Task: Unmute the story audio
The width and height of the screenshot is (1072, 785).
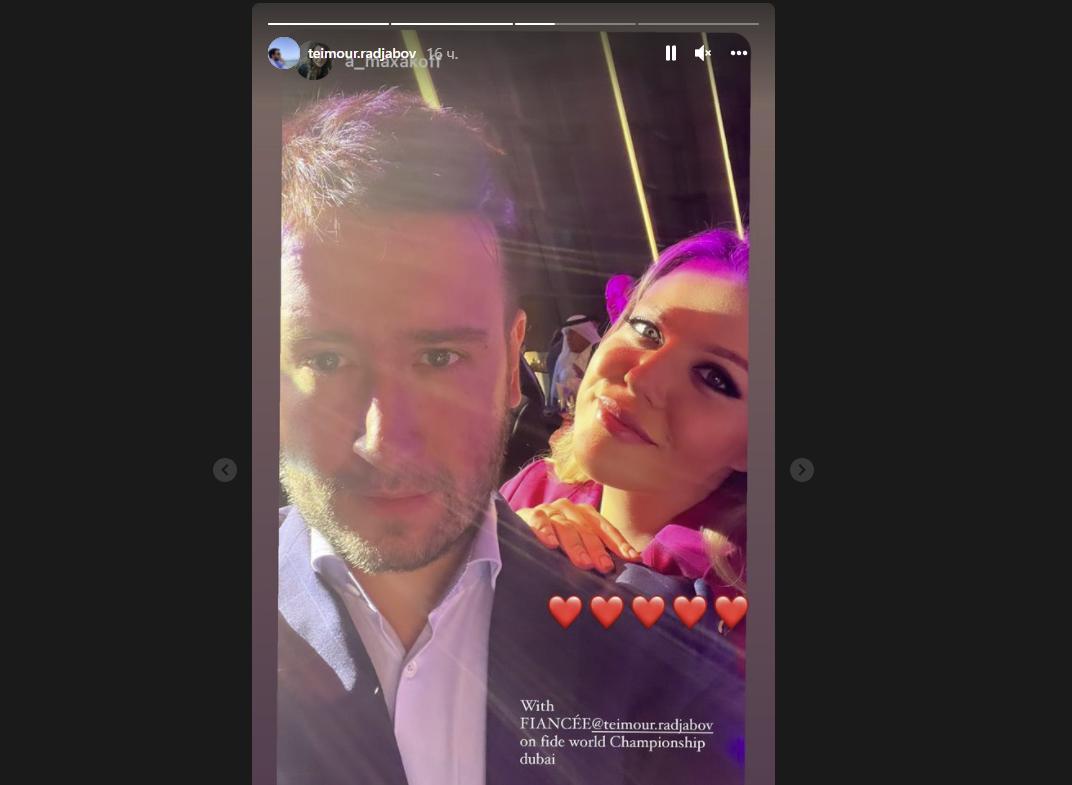Action: point(703,53)
